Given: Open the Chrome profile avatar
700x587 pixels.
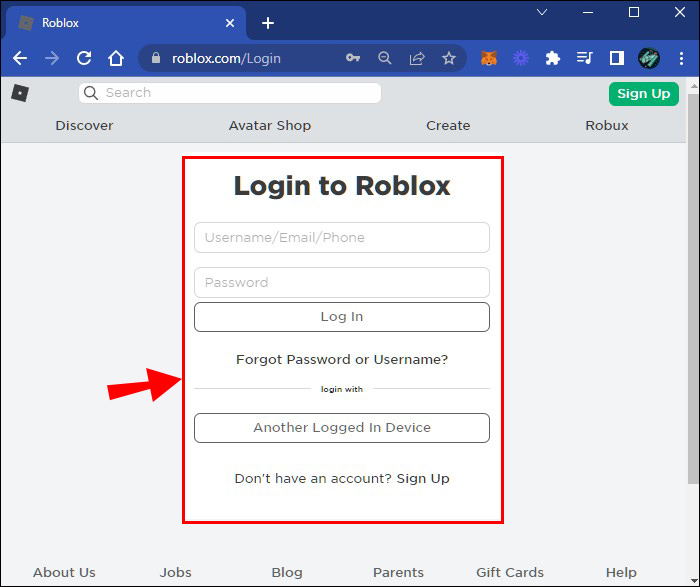Looking at the screenshot, I should (649, 58).
